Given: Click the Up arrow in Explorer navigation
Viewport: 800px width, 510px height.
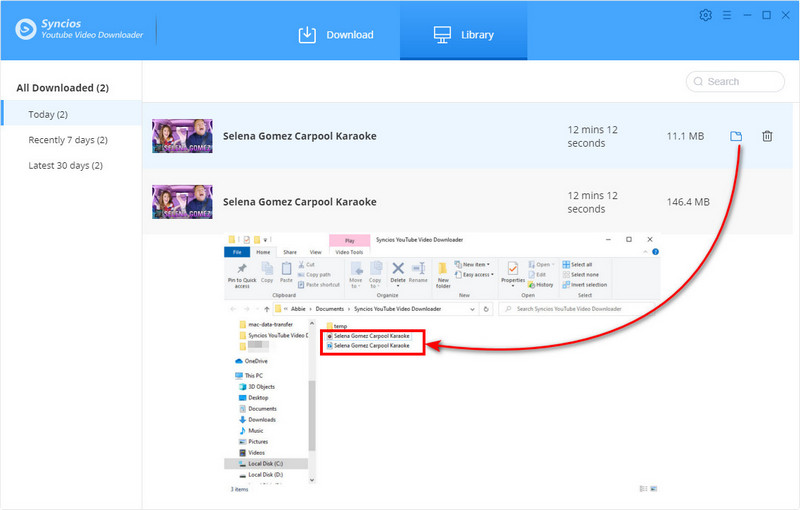Looking at the screenshot, I should coord(267,309).
